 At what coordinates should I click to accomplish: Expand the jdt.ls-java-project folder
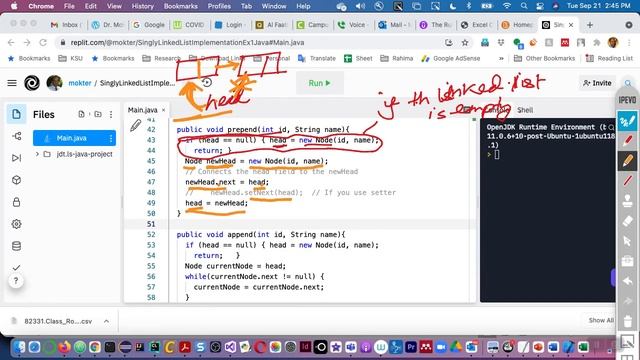click(37, 154)
